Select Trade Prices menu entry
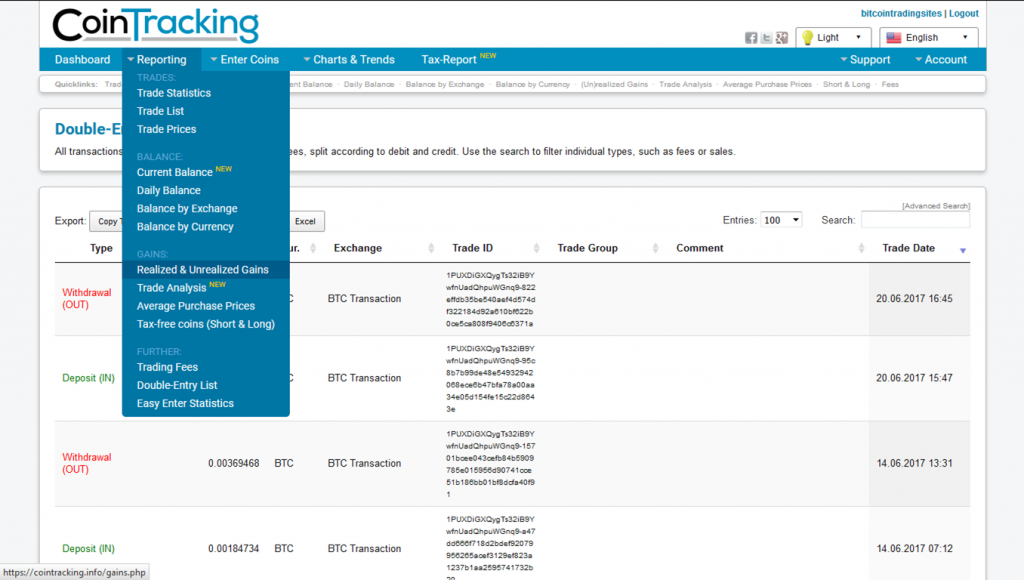Image resolution: width=1024 pixels, height=580 pixels. click(x=167, y=129)
